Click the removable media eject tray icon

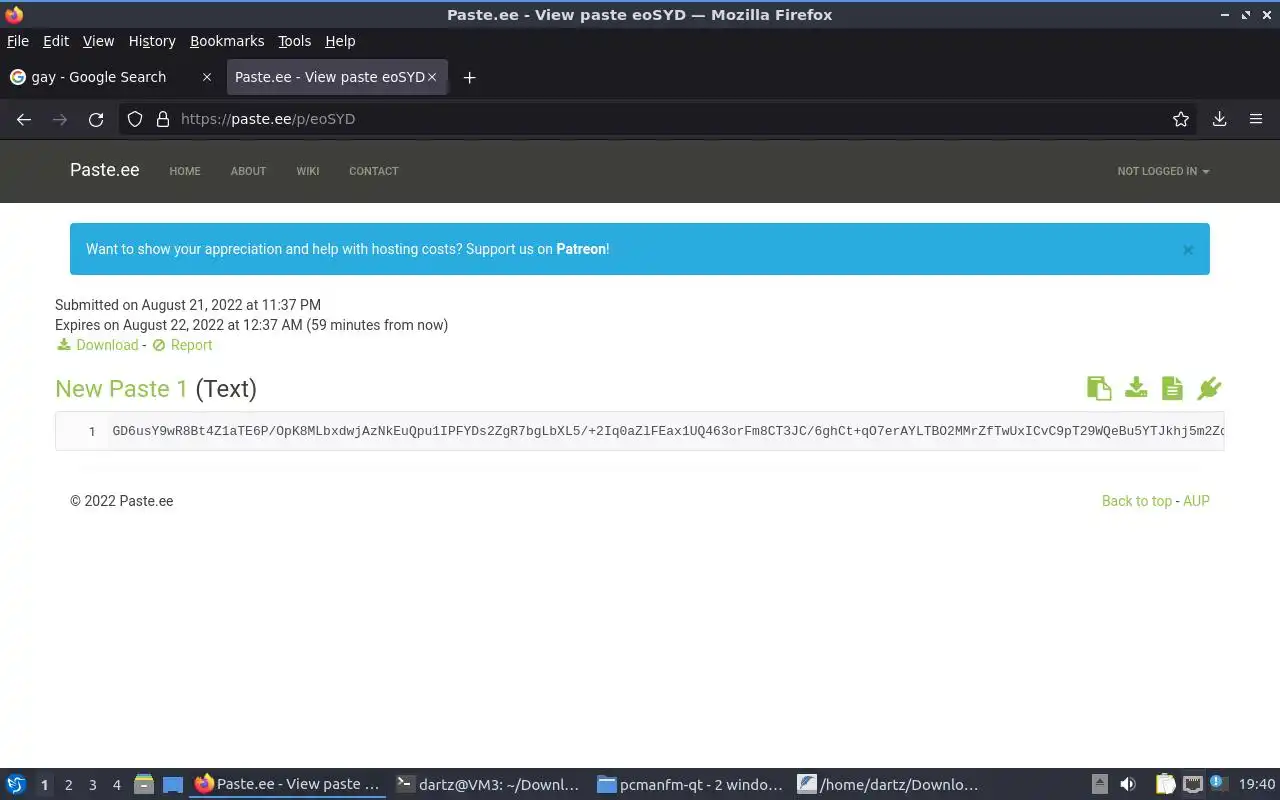pos(1099,785)
